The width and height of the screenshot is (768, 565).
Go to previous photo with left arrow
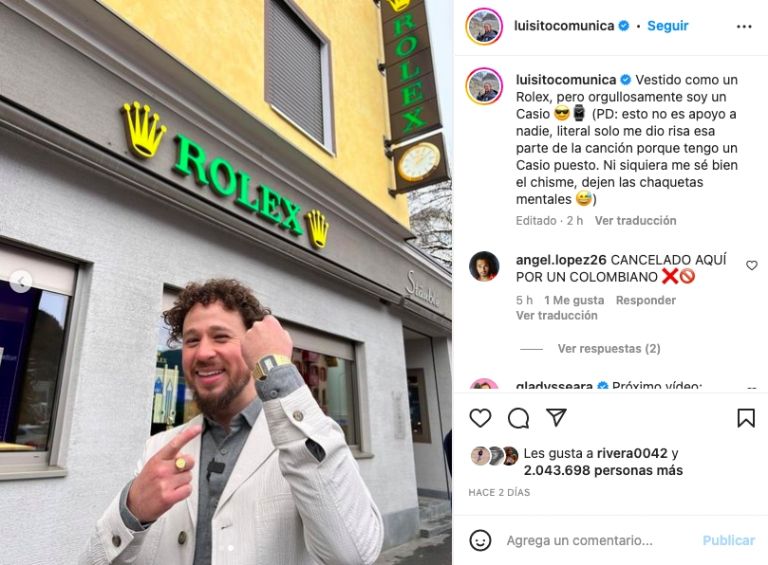tap(21, 282)
